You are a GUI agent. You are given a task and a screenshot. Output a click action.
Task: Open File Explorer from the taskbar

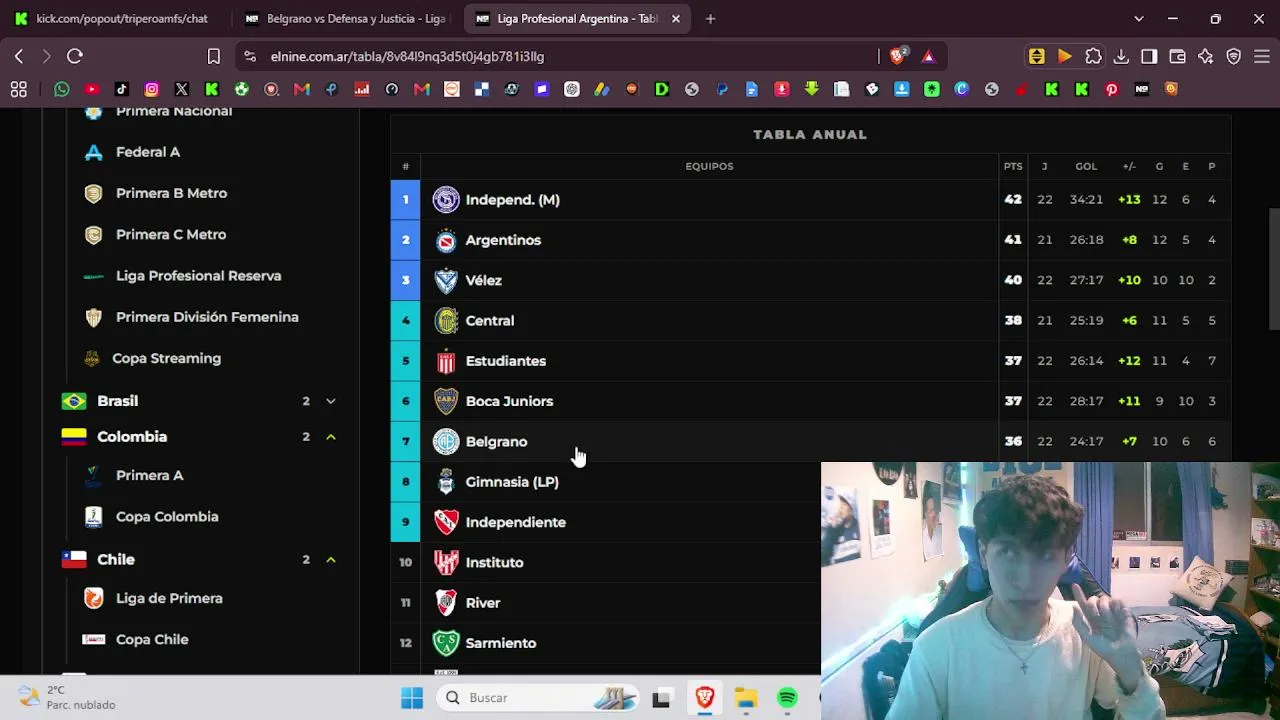(x=746, y=698)
